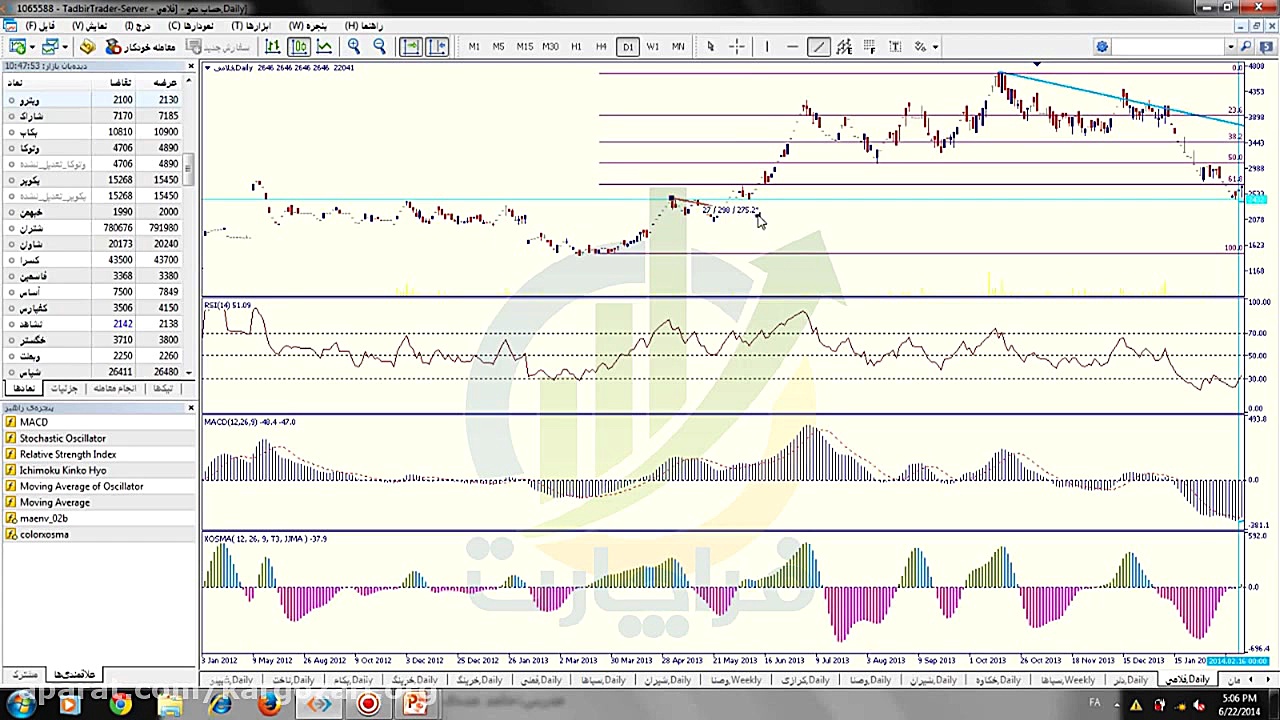Switch to bar chart icon
The width and height of the screenshot is (1280, 720).
pos(272,46)
